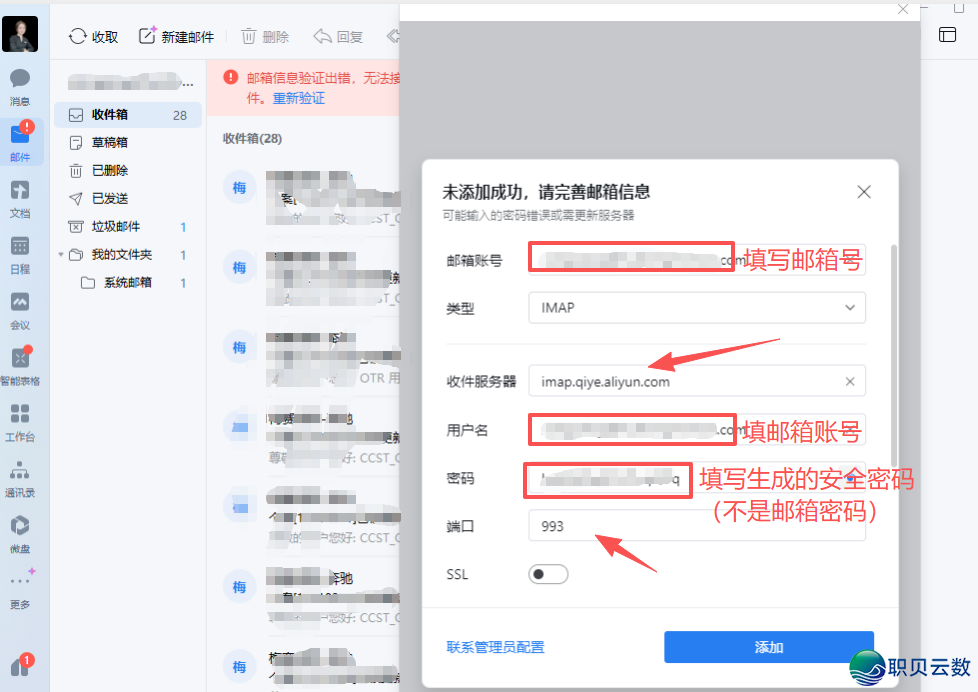This screenshot has height=692, width=978.
Task: Open the 日程 calendar icon
Action: point(22,250)
